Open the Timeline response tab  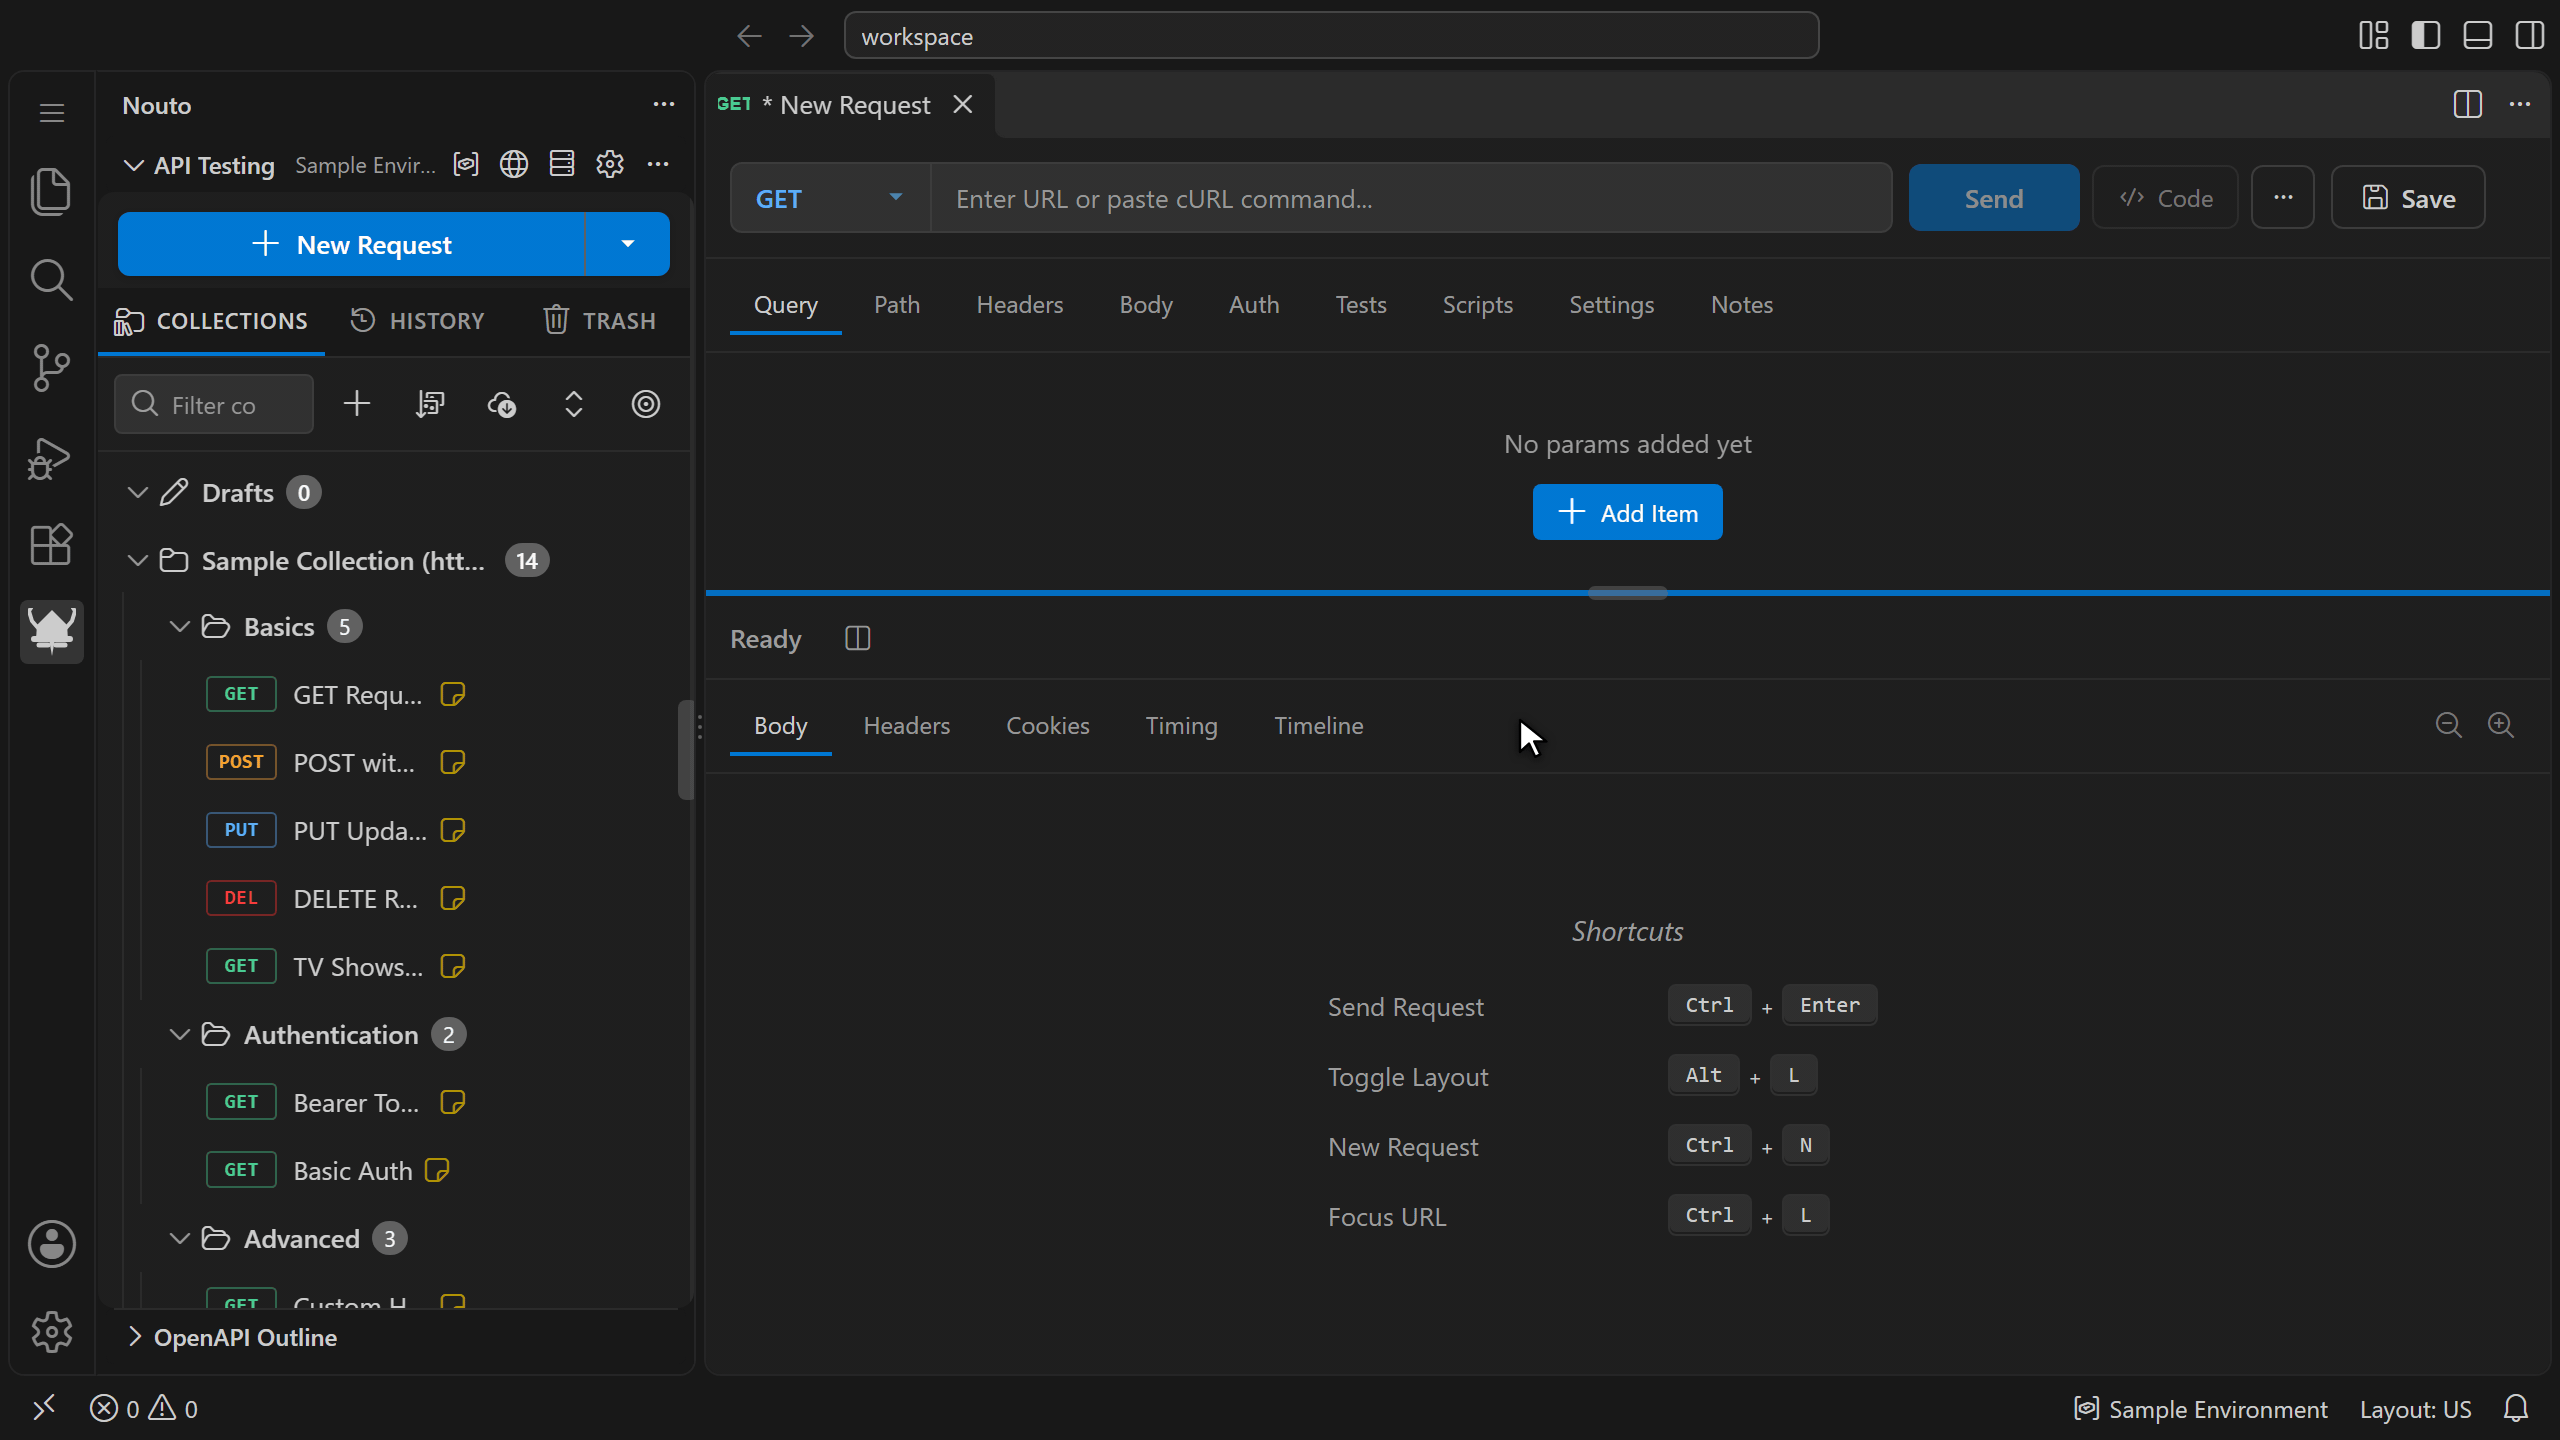[x=1318, y=726]
